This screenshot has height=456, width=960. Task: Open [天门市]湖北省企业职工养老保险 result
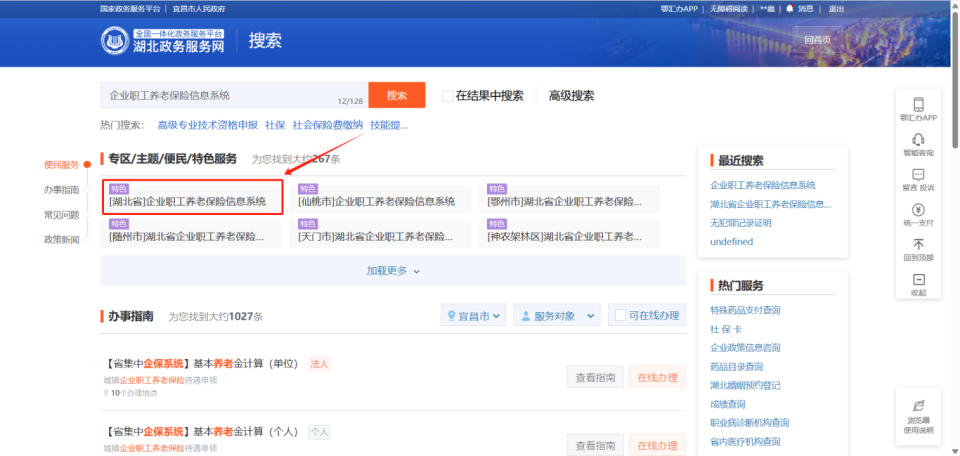(380, 234)
